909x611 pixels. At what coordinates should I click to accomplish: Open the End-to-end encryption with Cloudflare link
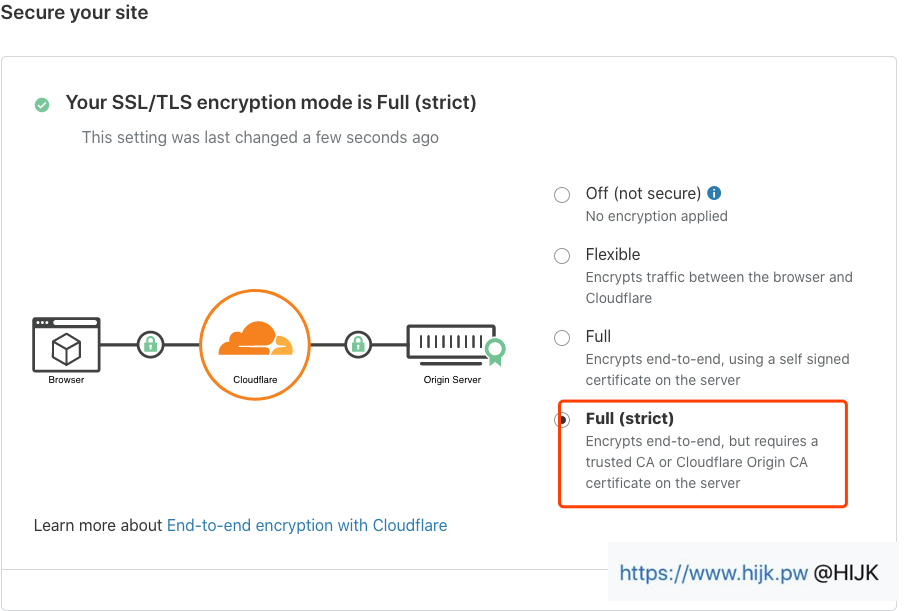coord(307,525)
